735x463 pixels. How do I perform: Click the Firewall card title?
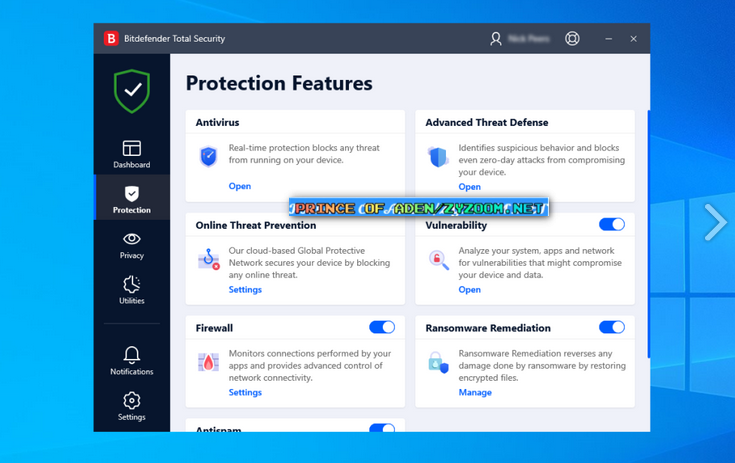pyautogui.click(x=214, y=328)
